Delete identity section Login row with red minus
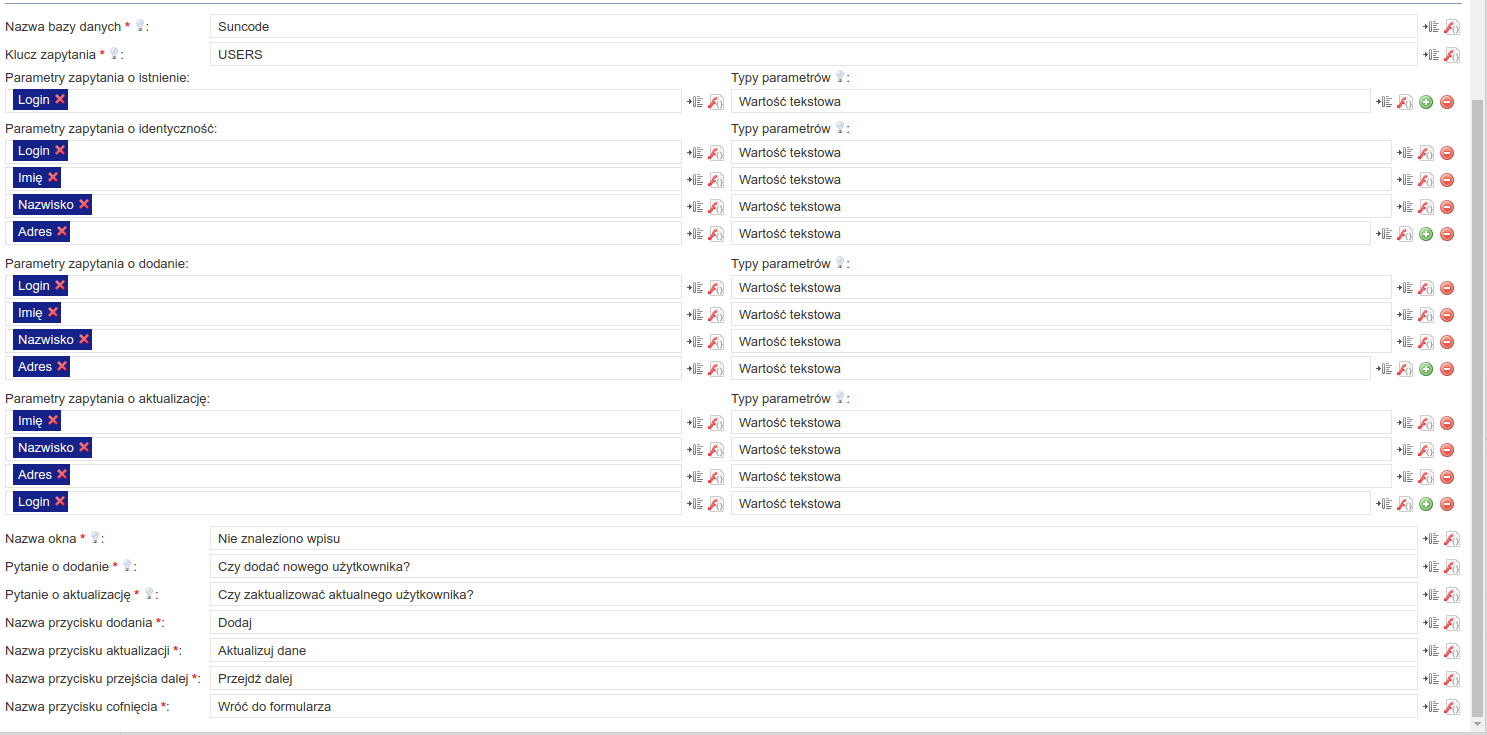Screen dimensions: 1487x735 click(1447, 153)
